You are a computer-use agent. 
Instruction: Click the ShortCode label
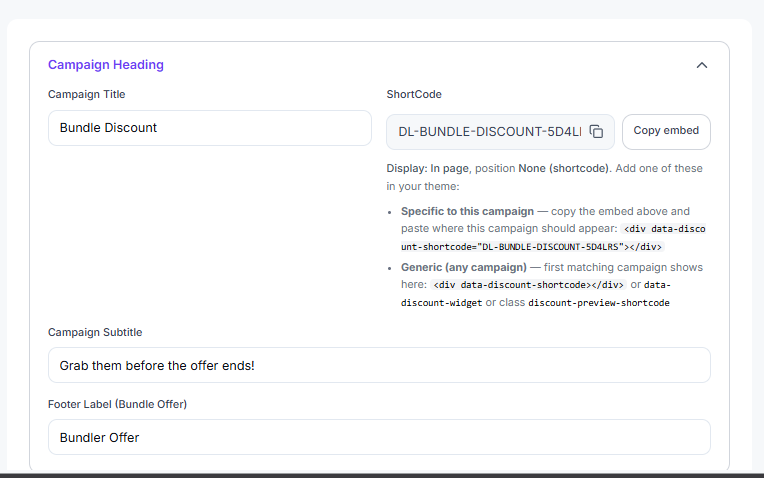click(x=414, y=94)
